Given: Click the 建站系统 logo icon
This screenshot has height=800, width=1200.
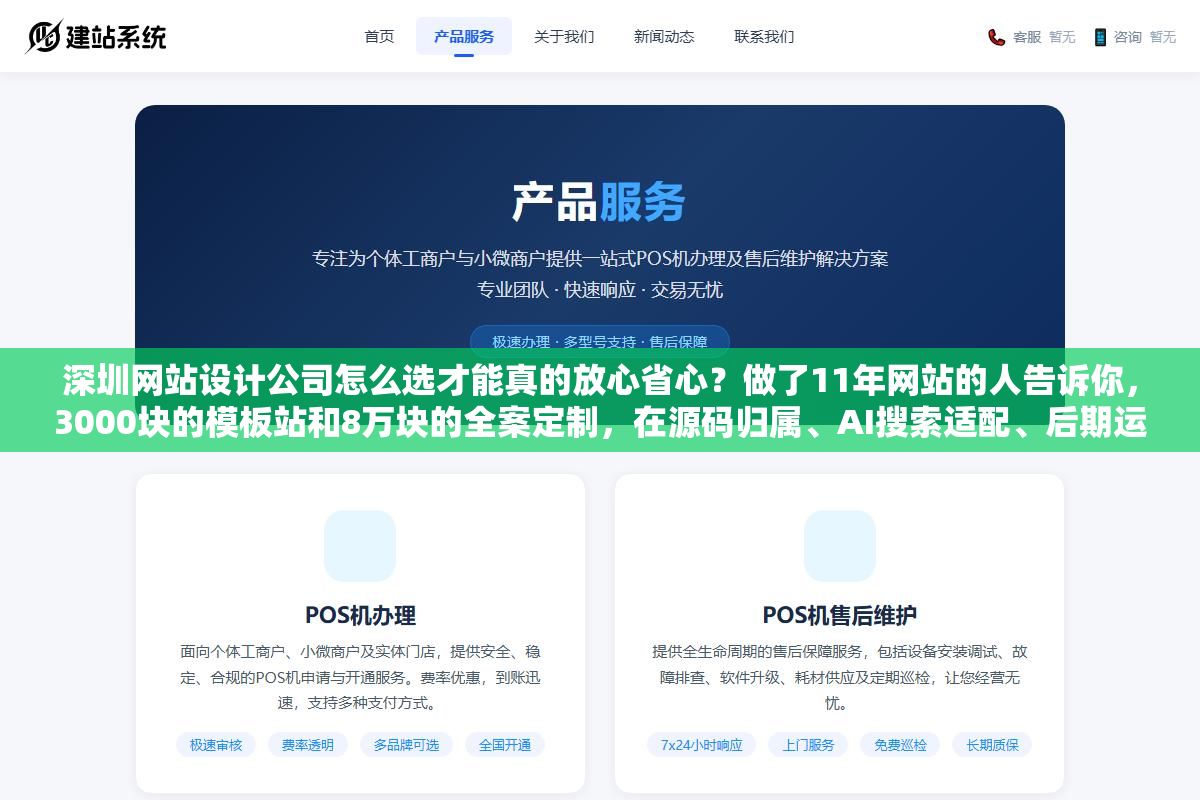Looking at the screenshot, I should coord(44,37).
